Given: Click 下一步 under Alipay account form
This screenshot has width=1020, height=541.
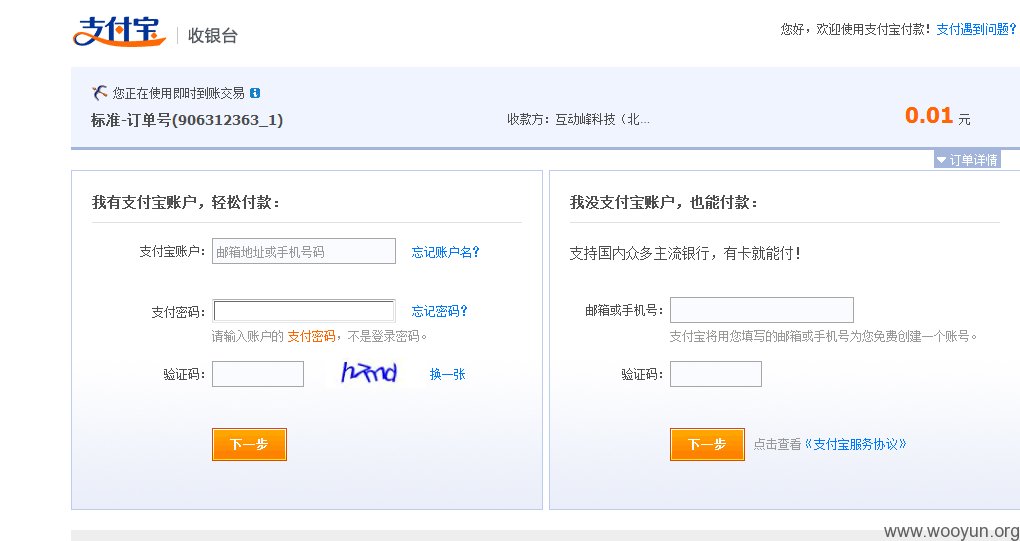Looking at the screenshot, I should pos(249,444).
